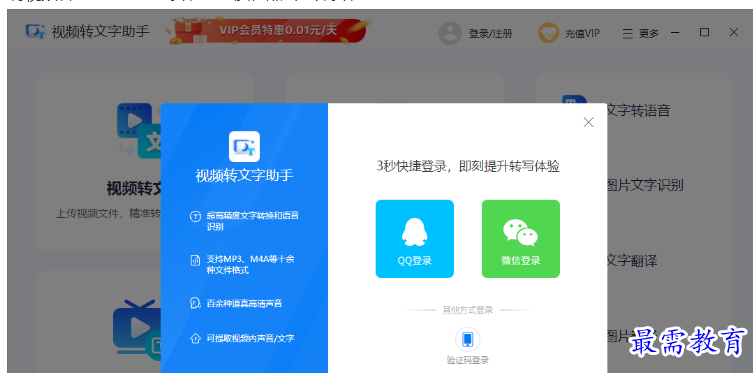Choose the 验证码登录 phone icon
Screen dimensions: 753x373
467,339
